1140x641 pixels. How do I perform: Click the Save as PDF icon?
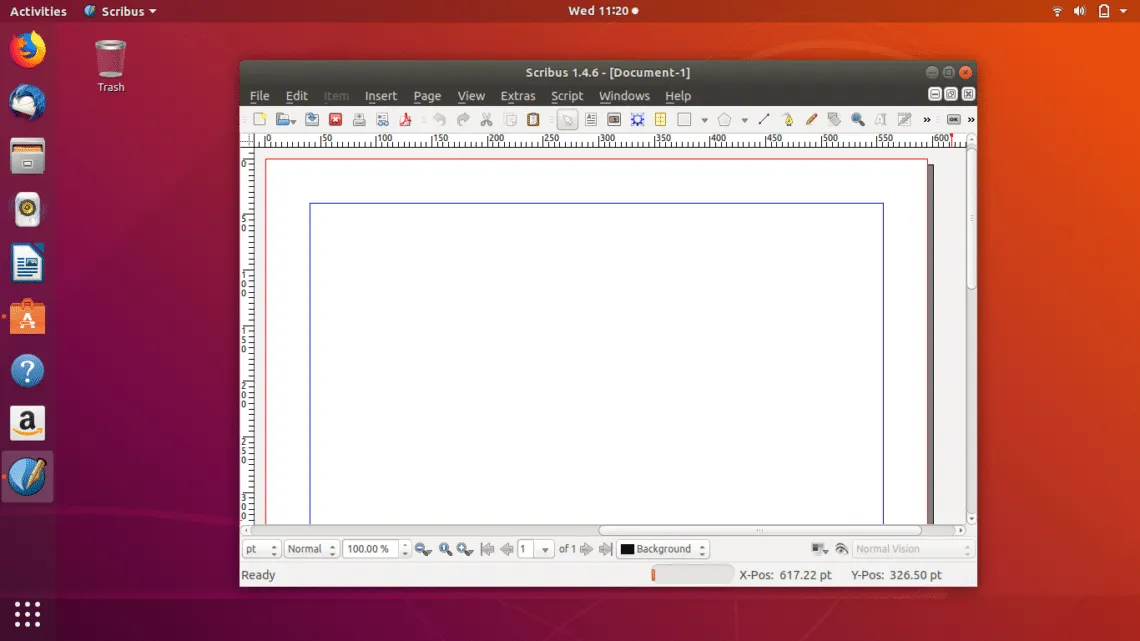pos(406,120)
